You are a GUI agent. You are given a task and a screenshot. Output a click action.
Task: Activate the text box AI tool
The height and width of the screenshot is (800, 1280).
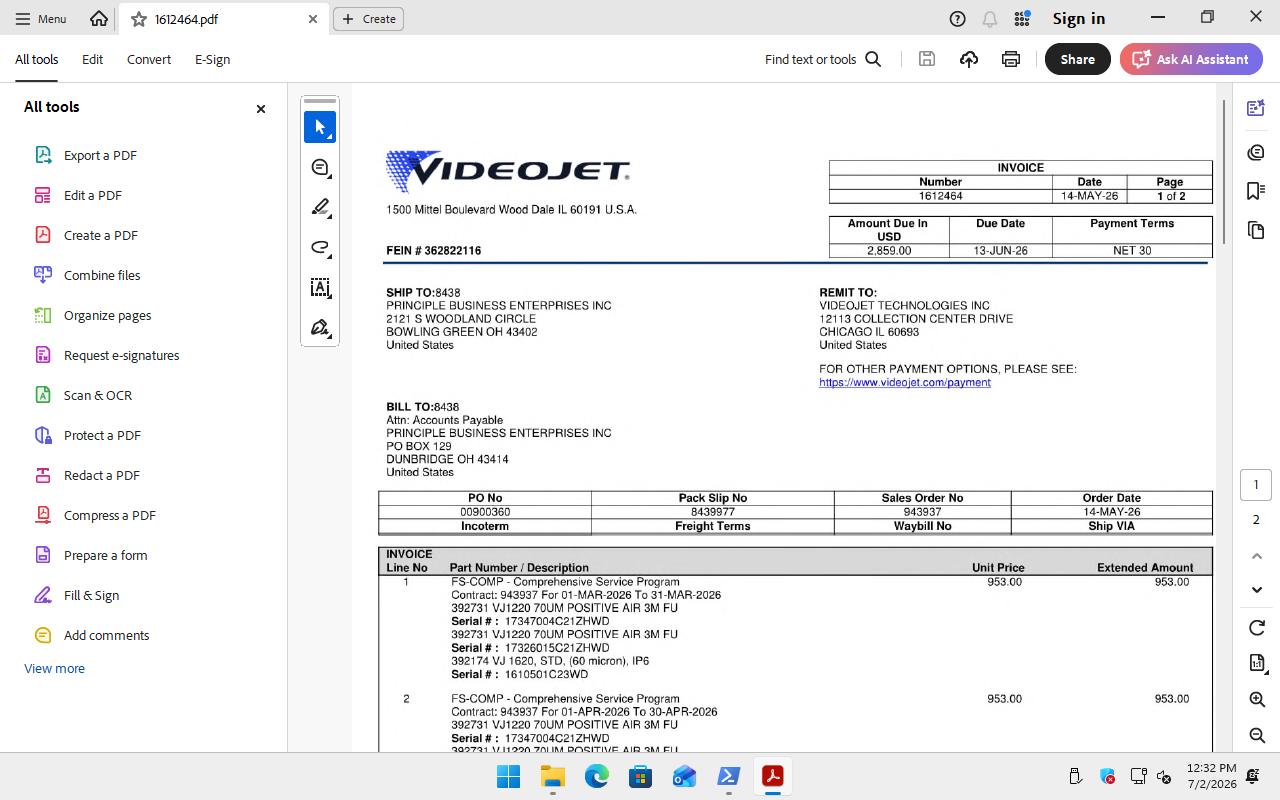(x=320, y=287)
